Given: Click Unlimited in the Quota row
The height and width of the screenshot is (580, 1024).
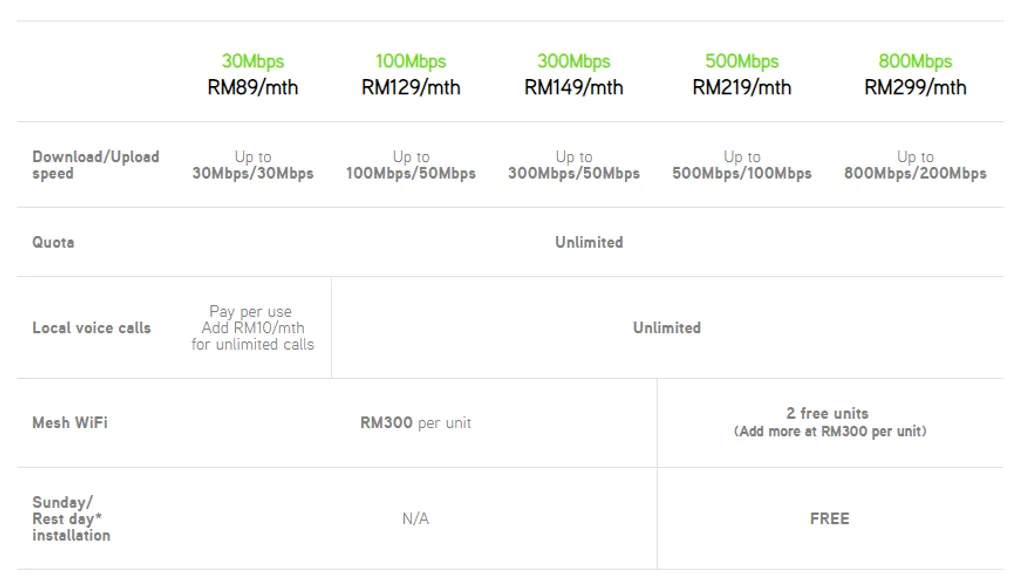Looking at the screenshot, I should [x=589, y=242].
